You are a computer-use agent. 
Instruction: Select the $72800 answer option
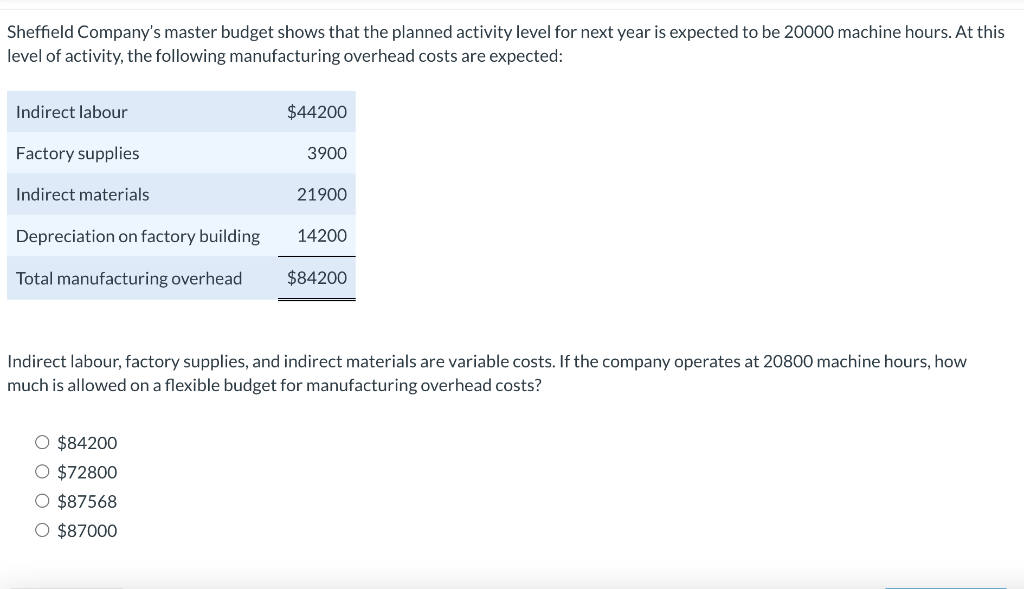(x=42, y=471)
